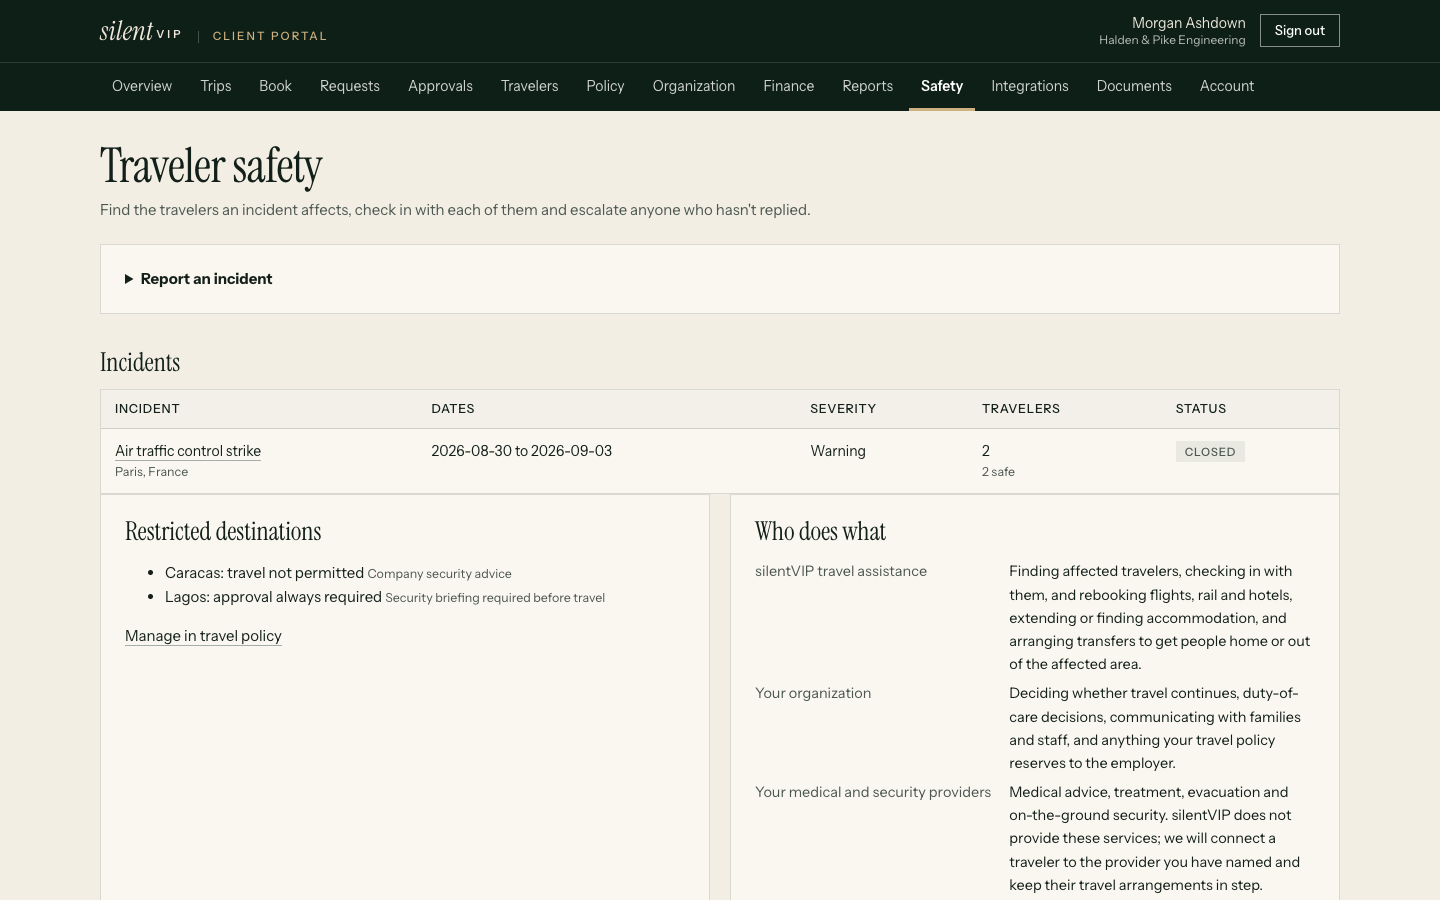Click the Sign out button
Image resolution: width=1440 pixels, height=900 pixels.
coord(1300,31)
